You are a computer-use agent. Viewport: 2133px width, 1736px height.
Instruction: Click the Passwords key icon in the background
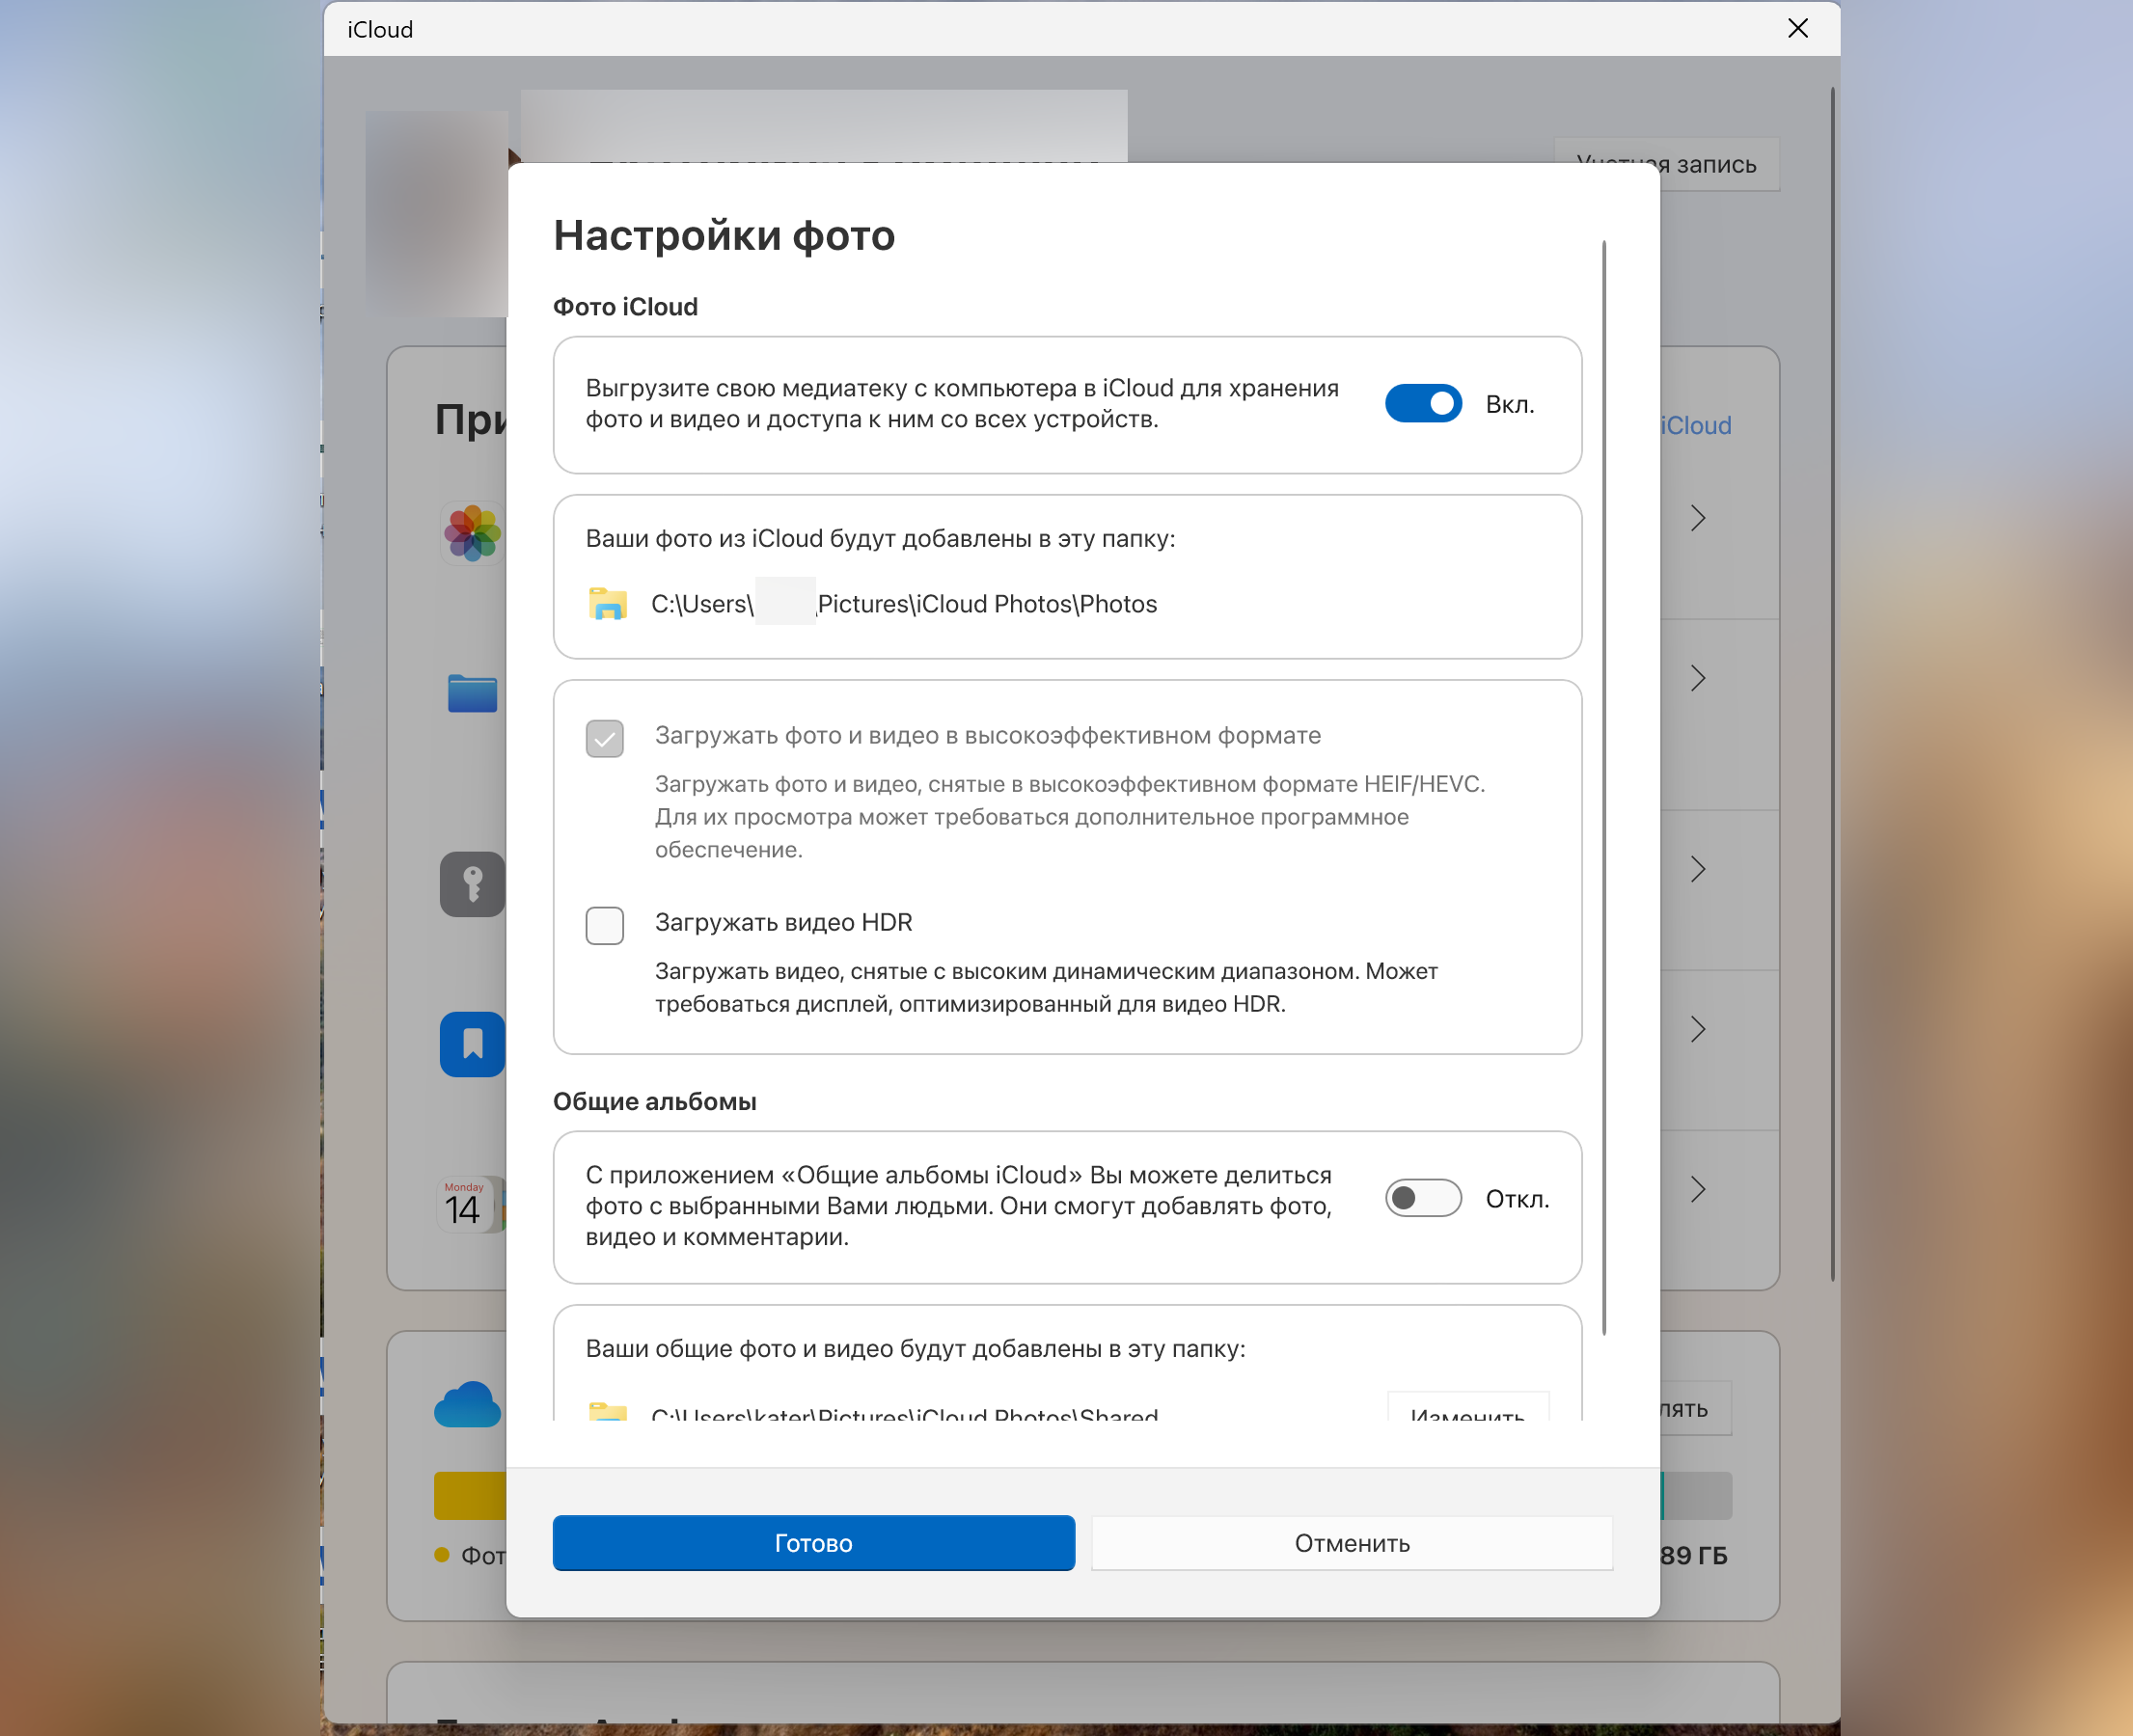pyautogui.click(x=473, y=884)
